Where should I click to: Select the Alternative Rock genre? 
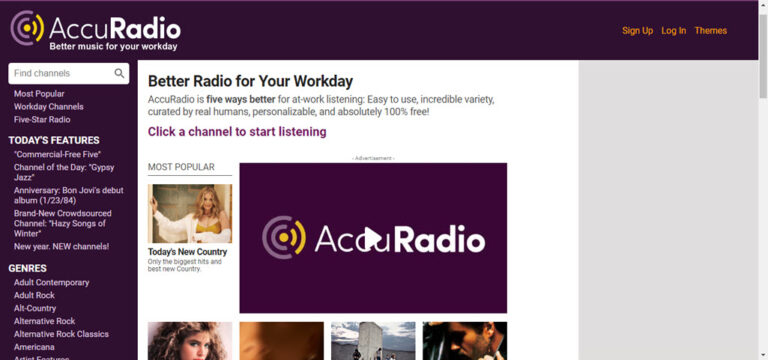[45, 321]
